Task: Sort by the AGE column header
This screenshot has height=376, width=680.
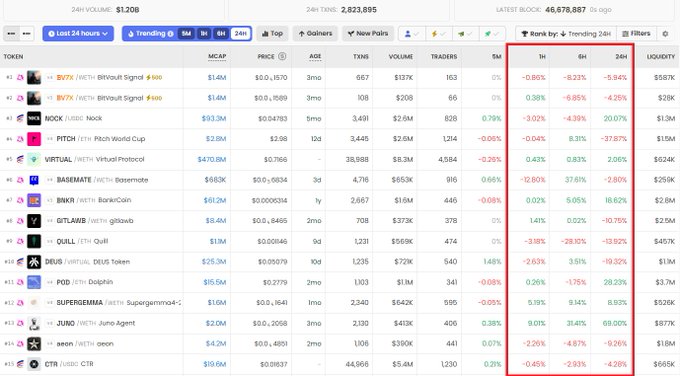Action: tap(315, 56)
